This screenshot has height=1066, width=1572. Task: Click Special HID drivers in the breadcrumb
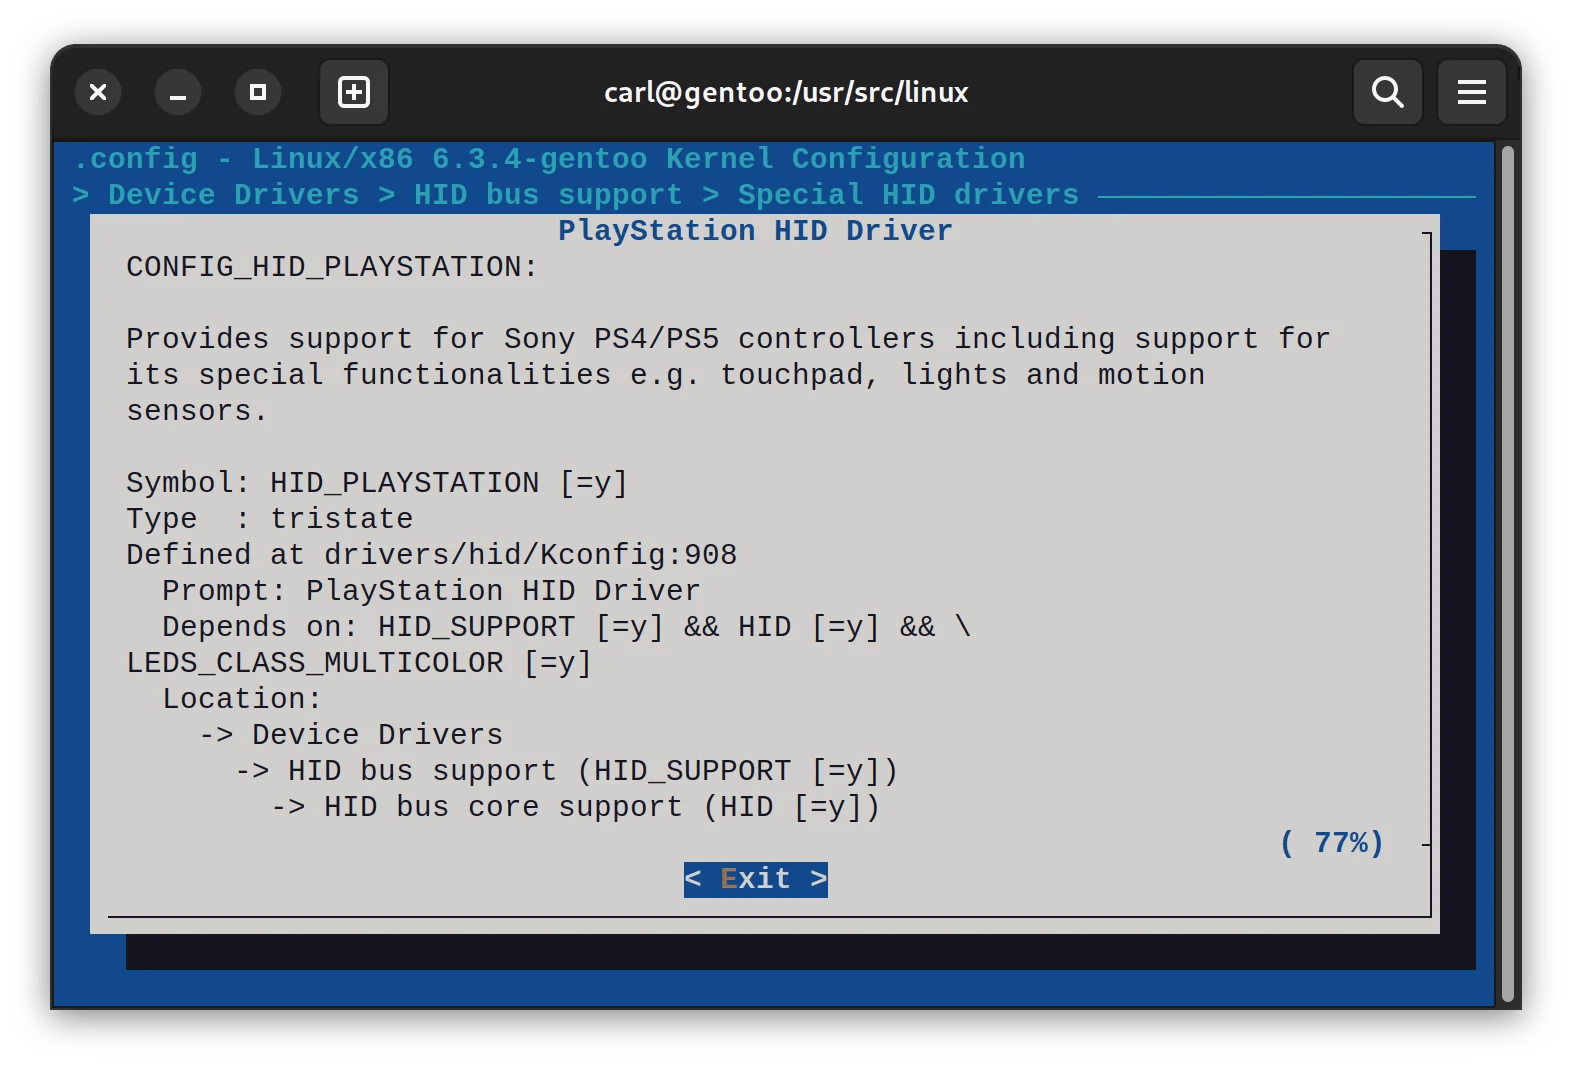point(909,195)
